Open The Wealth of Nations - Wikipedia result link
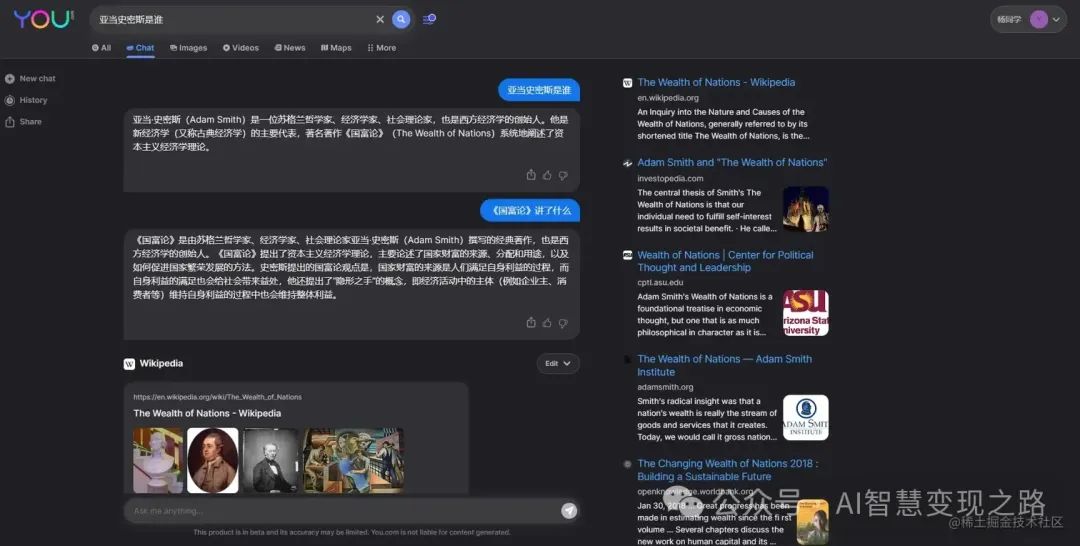1080x546 pixels. 716,82
